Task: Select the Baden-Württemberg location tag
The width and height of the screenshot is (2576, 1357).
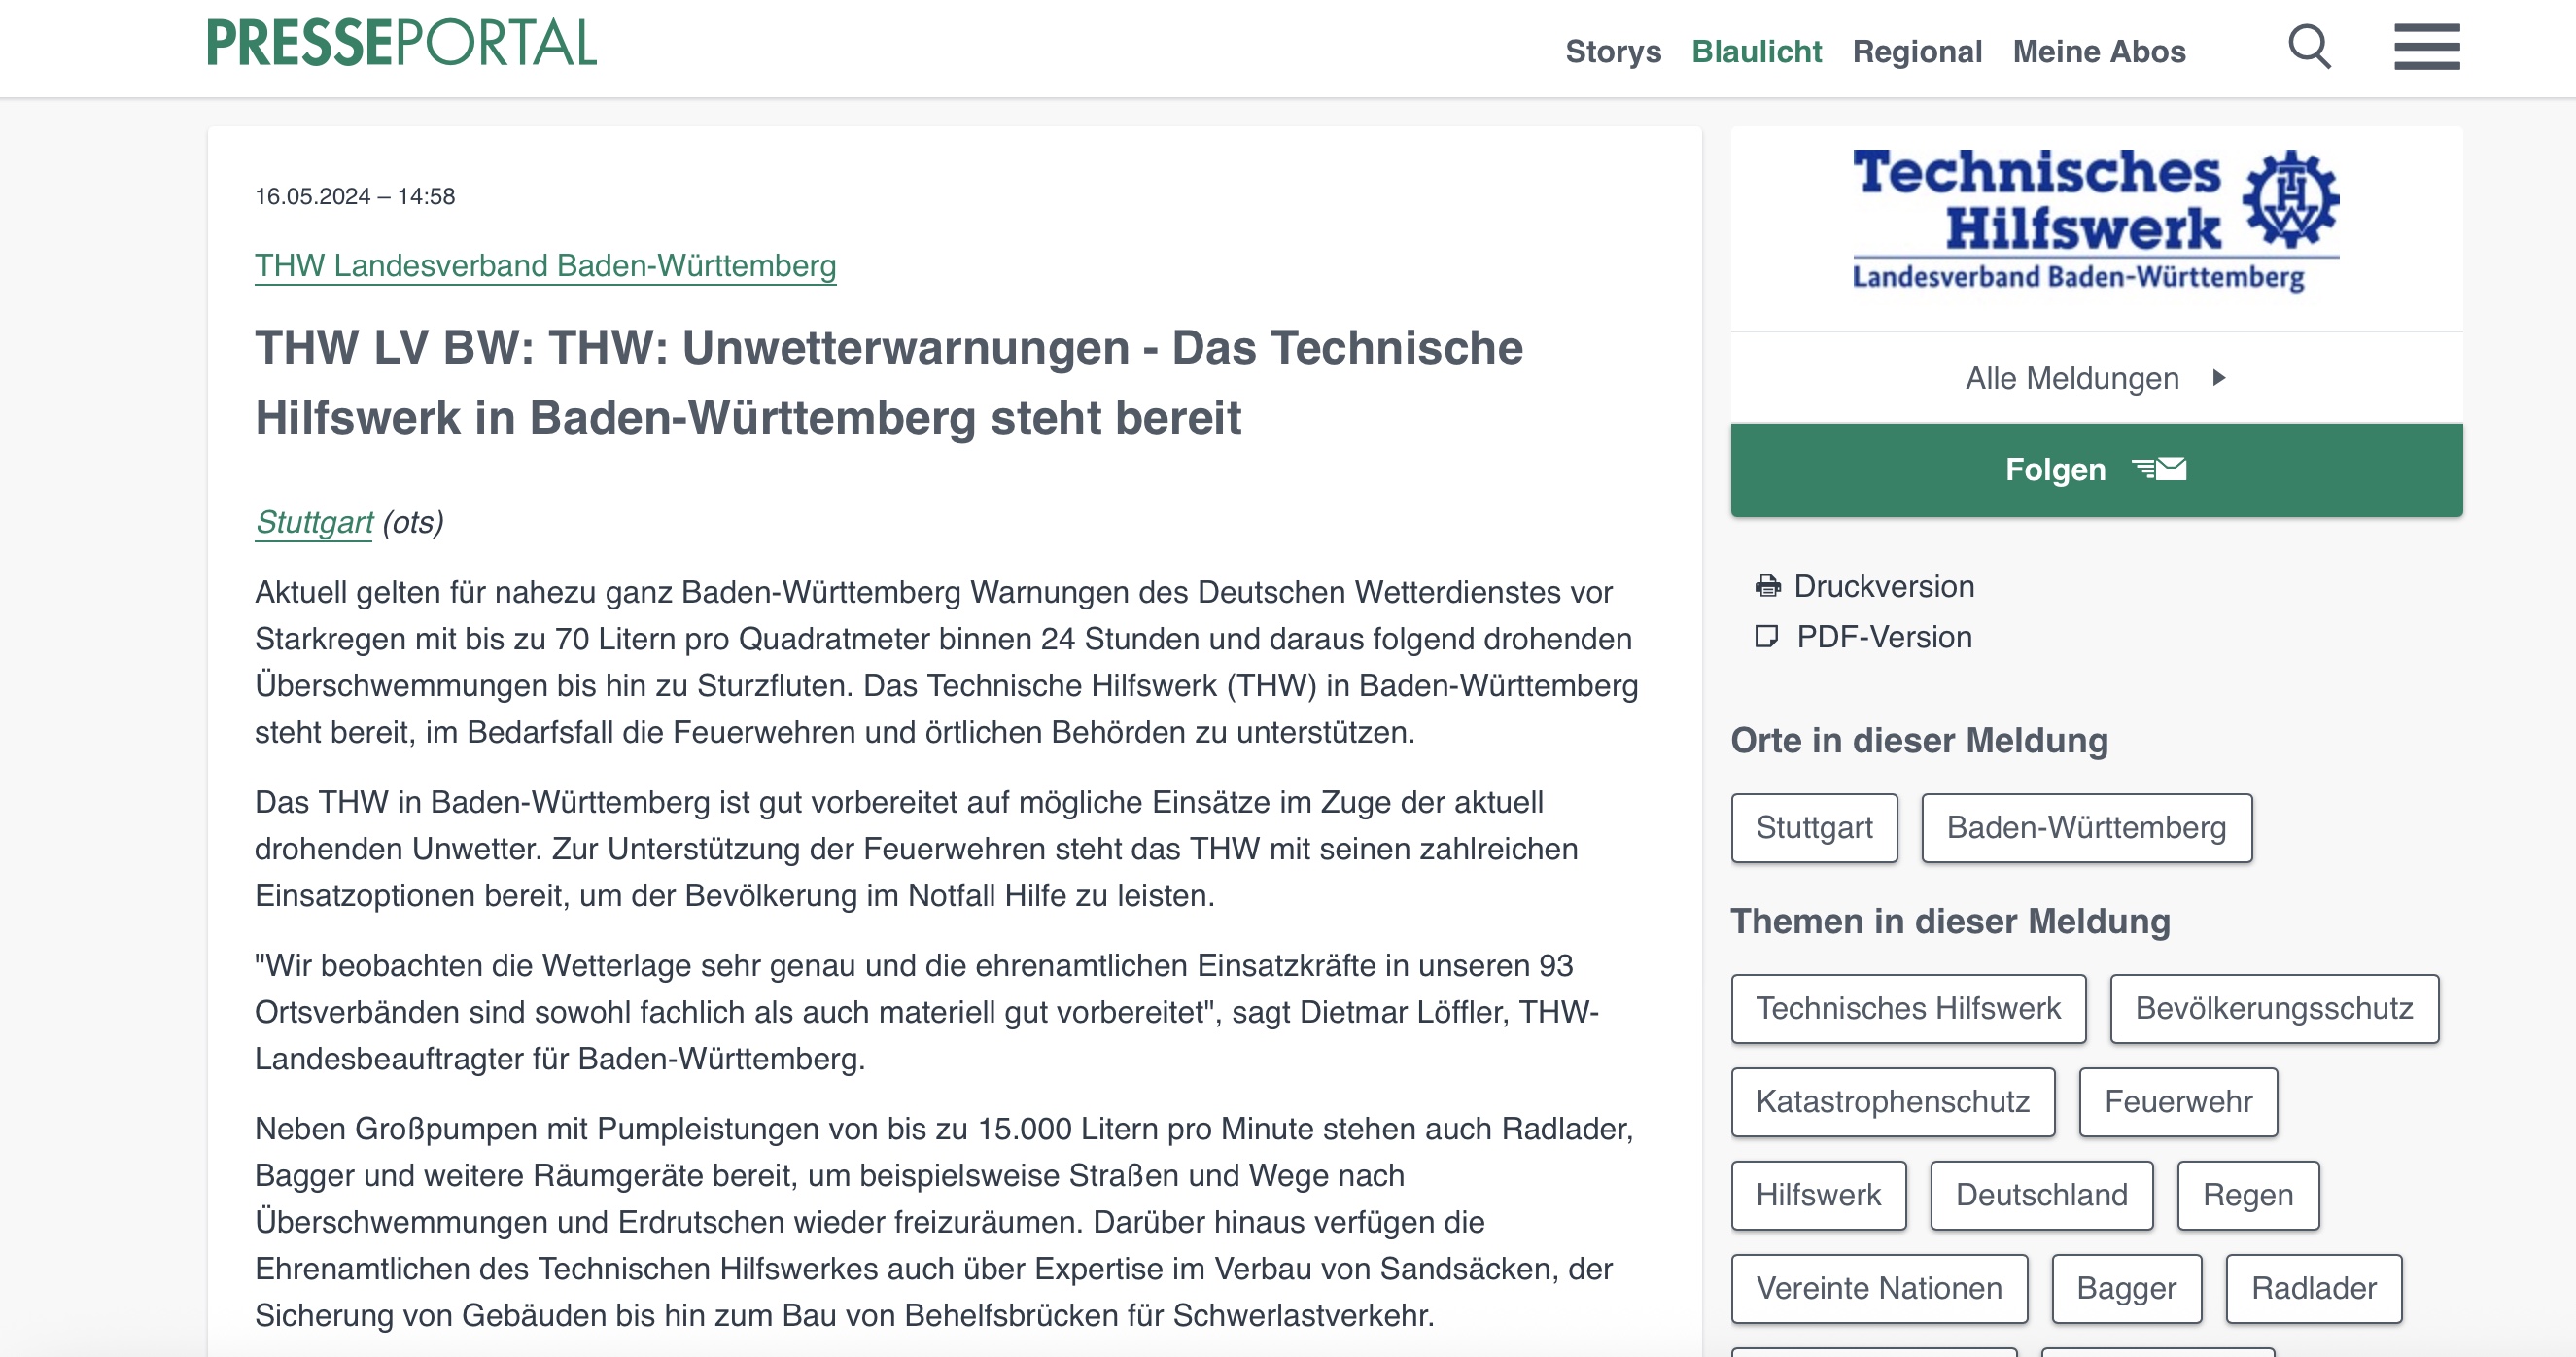Action: pos(2086,828)
